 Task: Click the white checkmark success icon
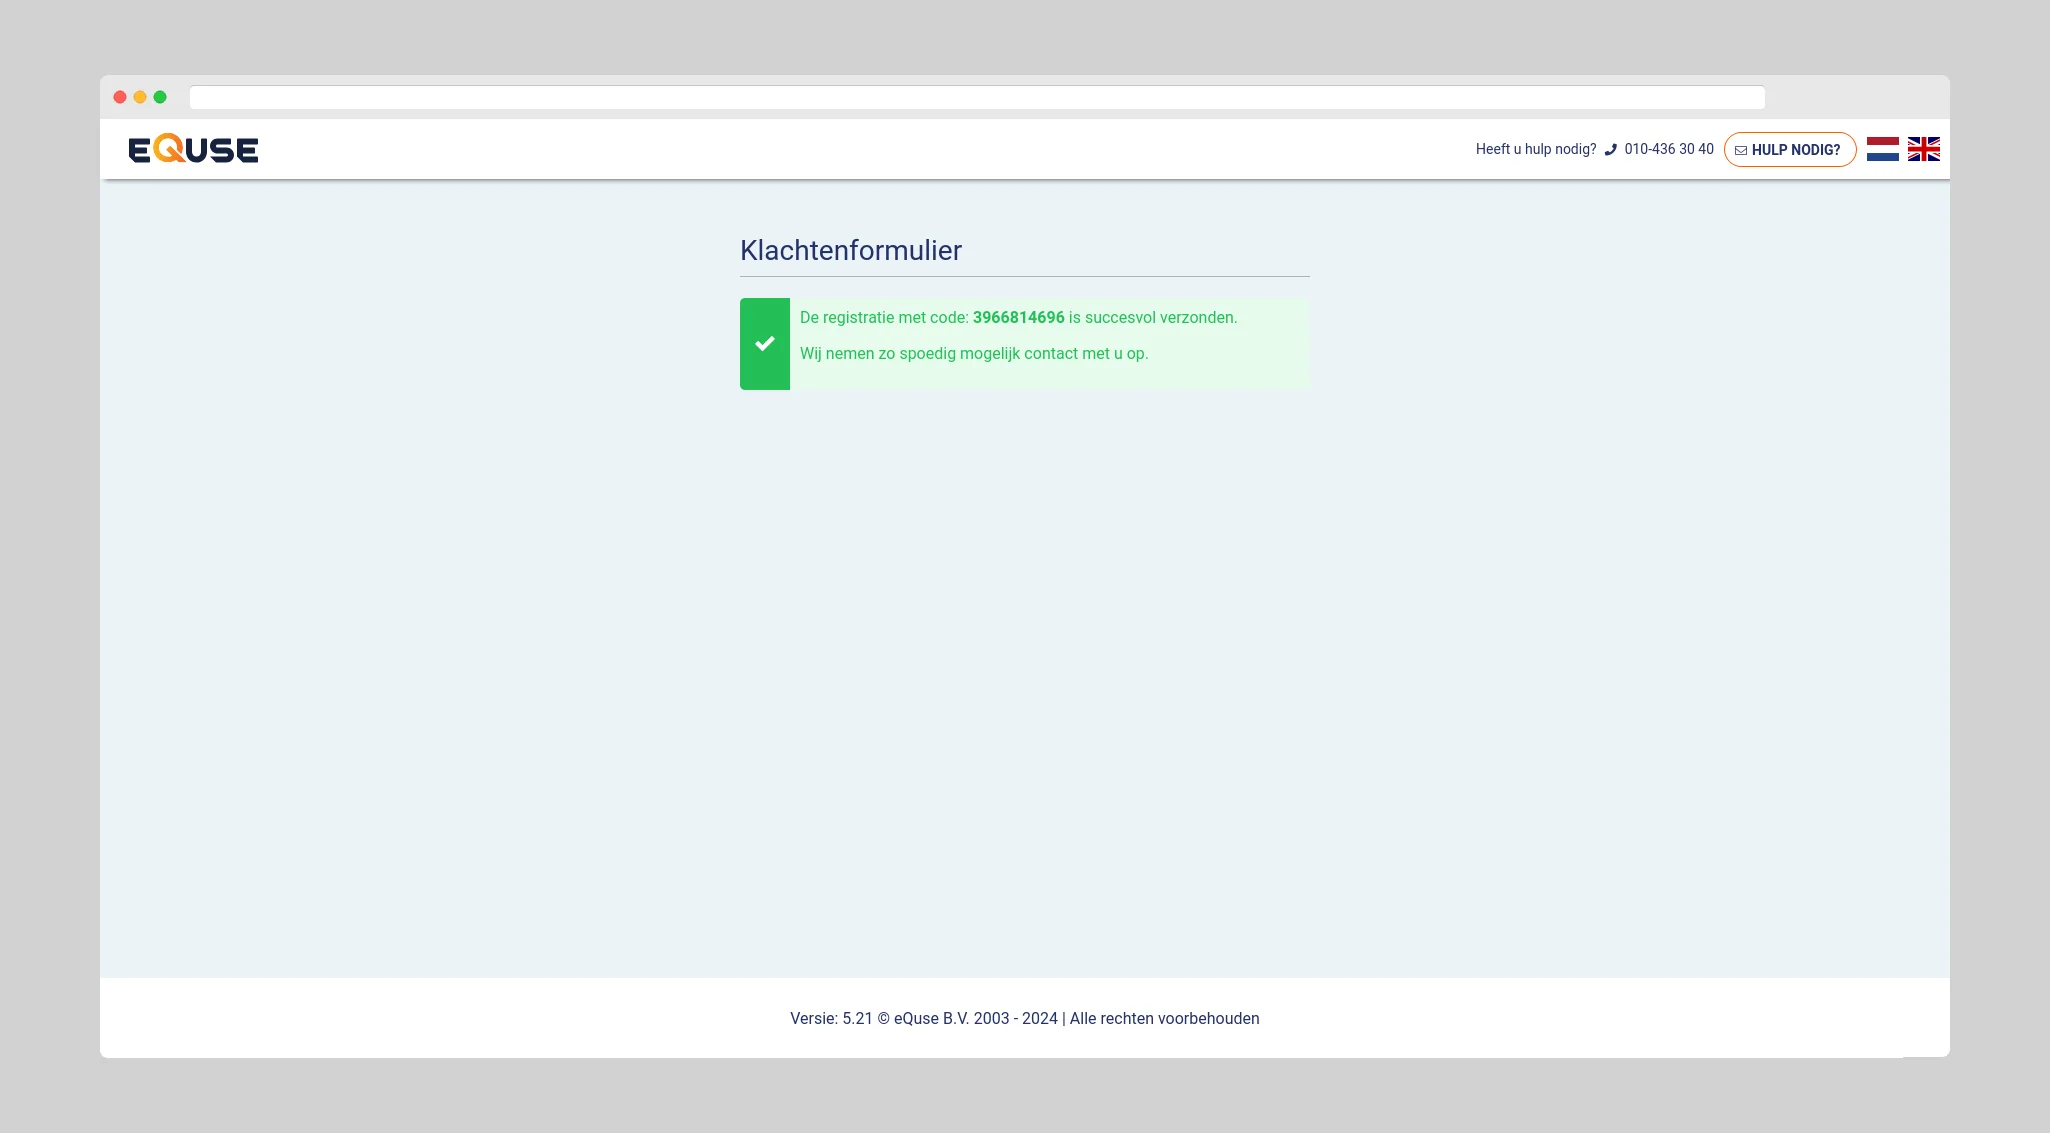[x=765, y=344]
